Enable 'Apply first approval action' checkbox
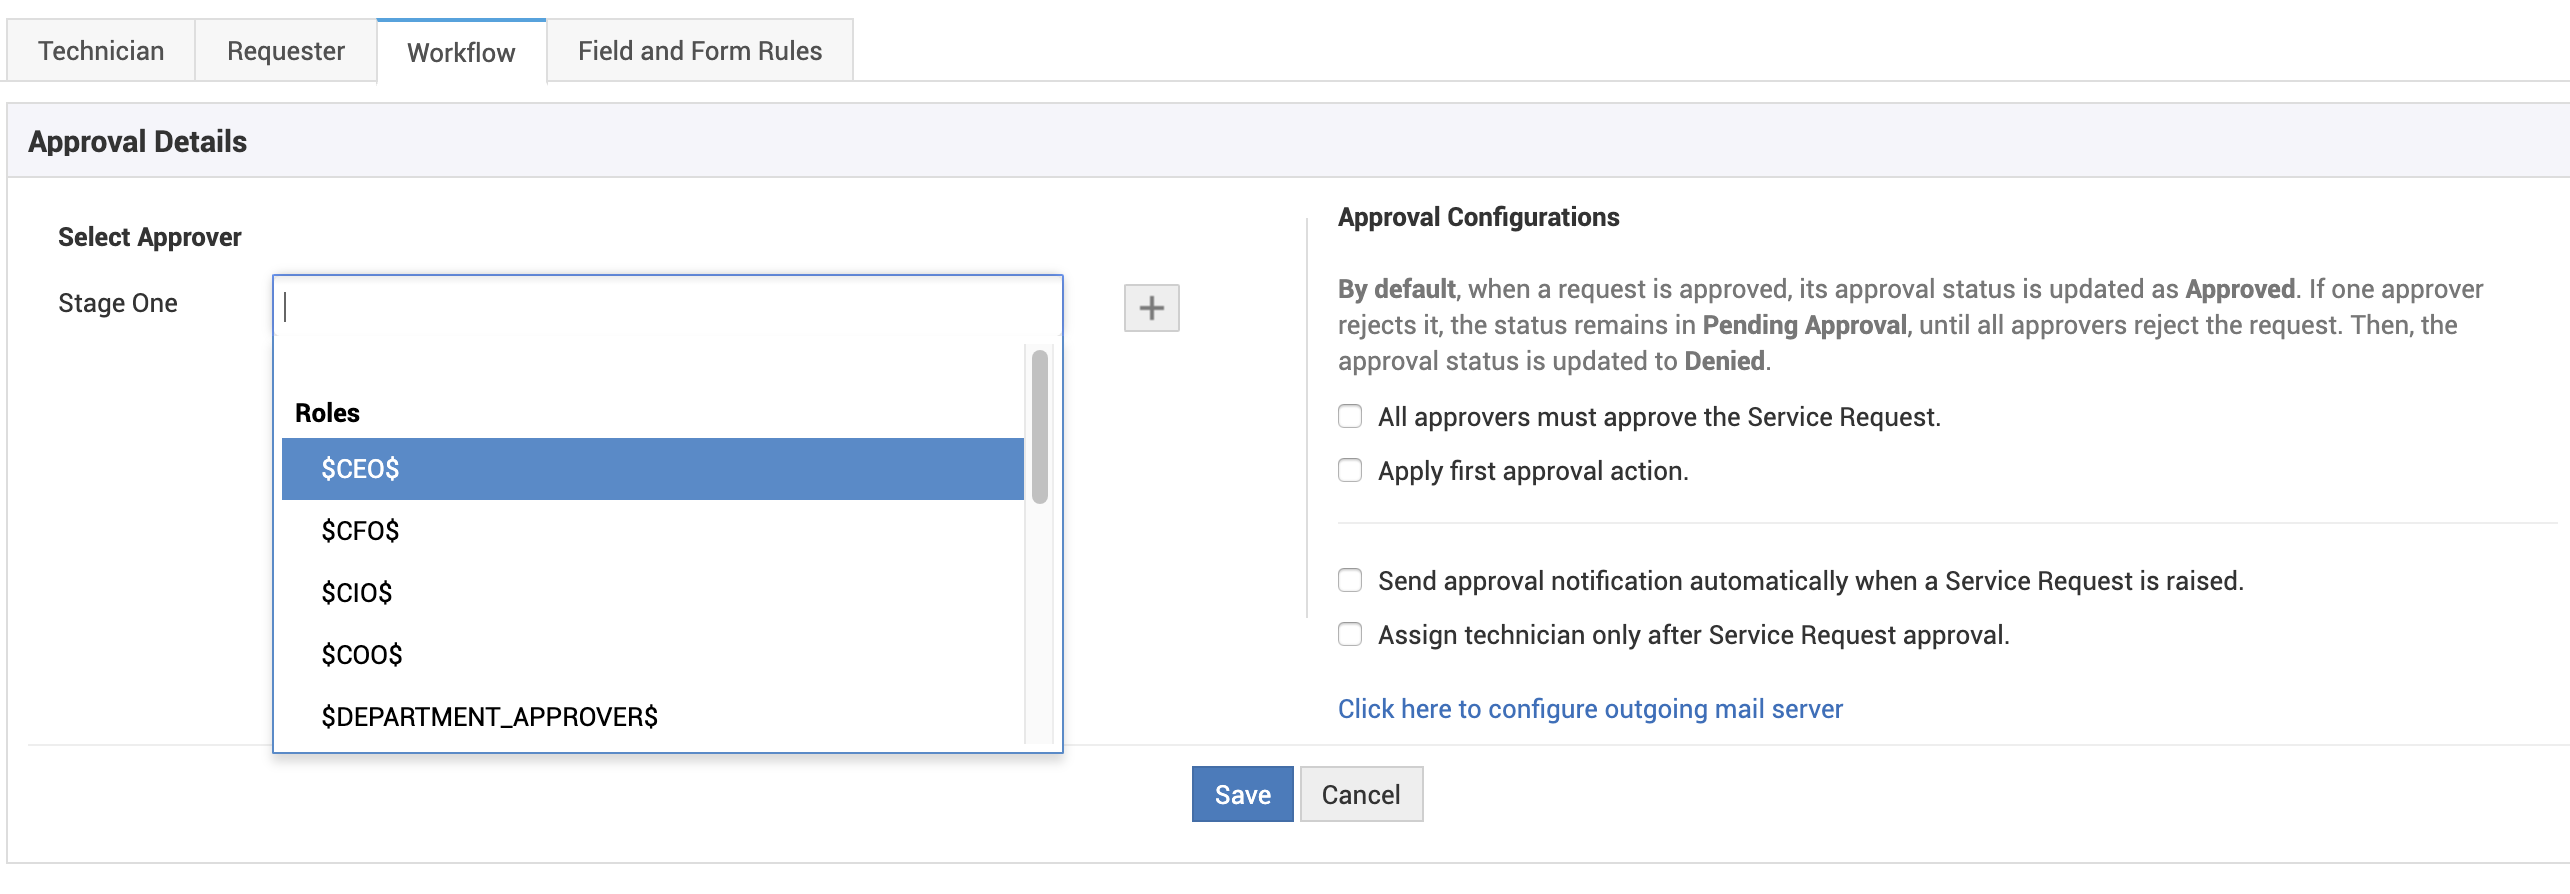2570x894 pixels. coord(1350,470)
